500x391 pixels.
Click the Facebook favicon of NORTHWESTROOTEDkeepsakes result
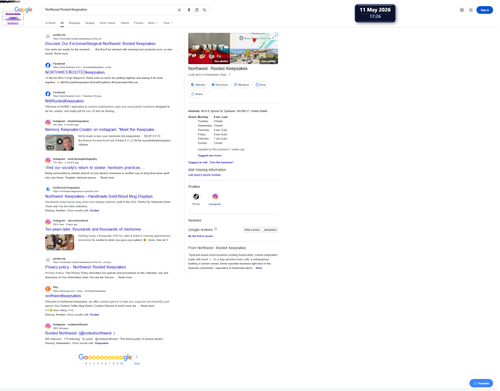[48, 65]
